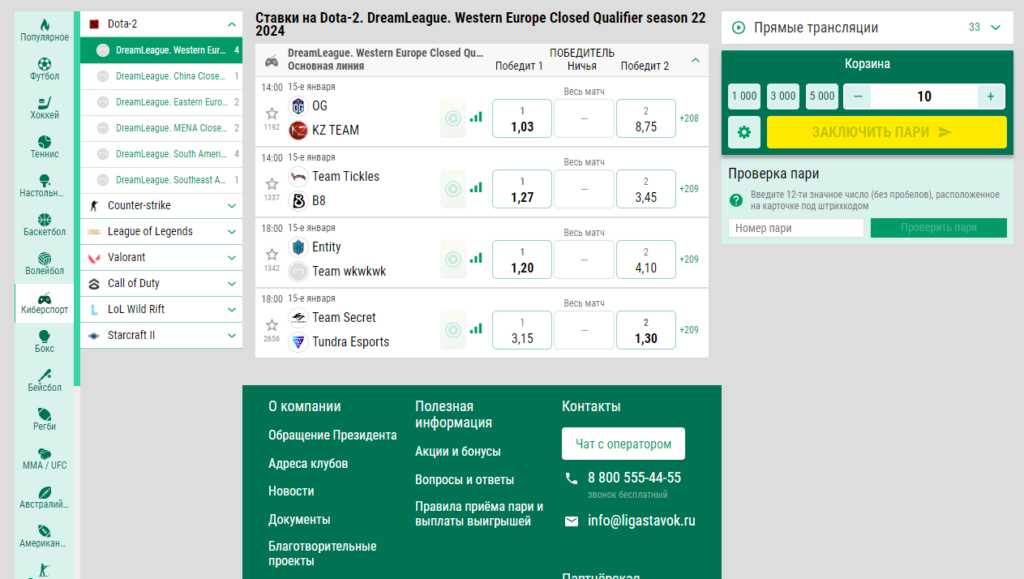Increase stake with plus button
Viewport: 1024px width, 579px height.
991,97
